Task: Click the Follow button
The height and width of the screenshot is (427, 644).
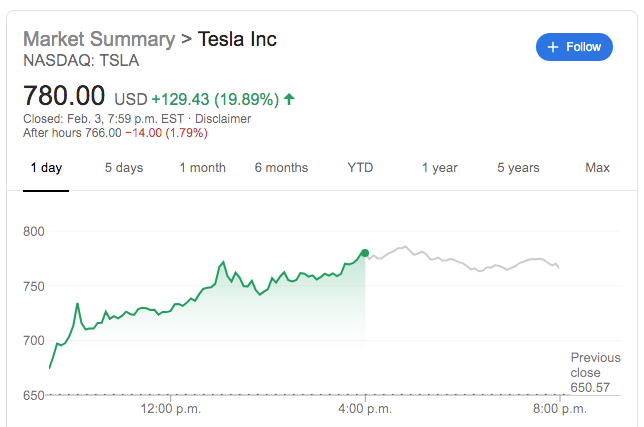Action: [574, 47]
